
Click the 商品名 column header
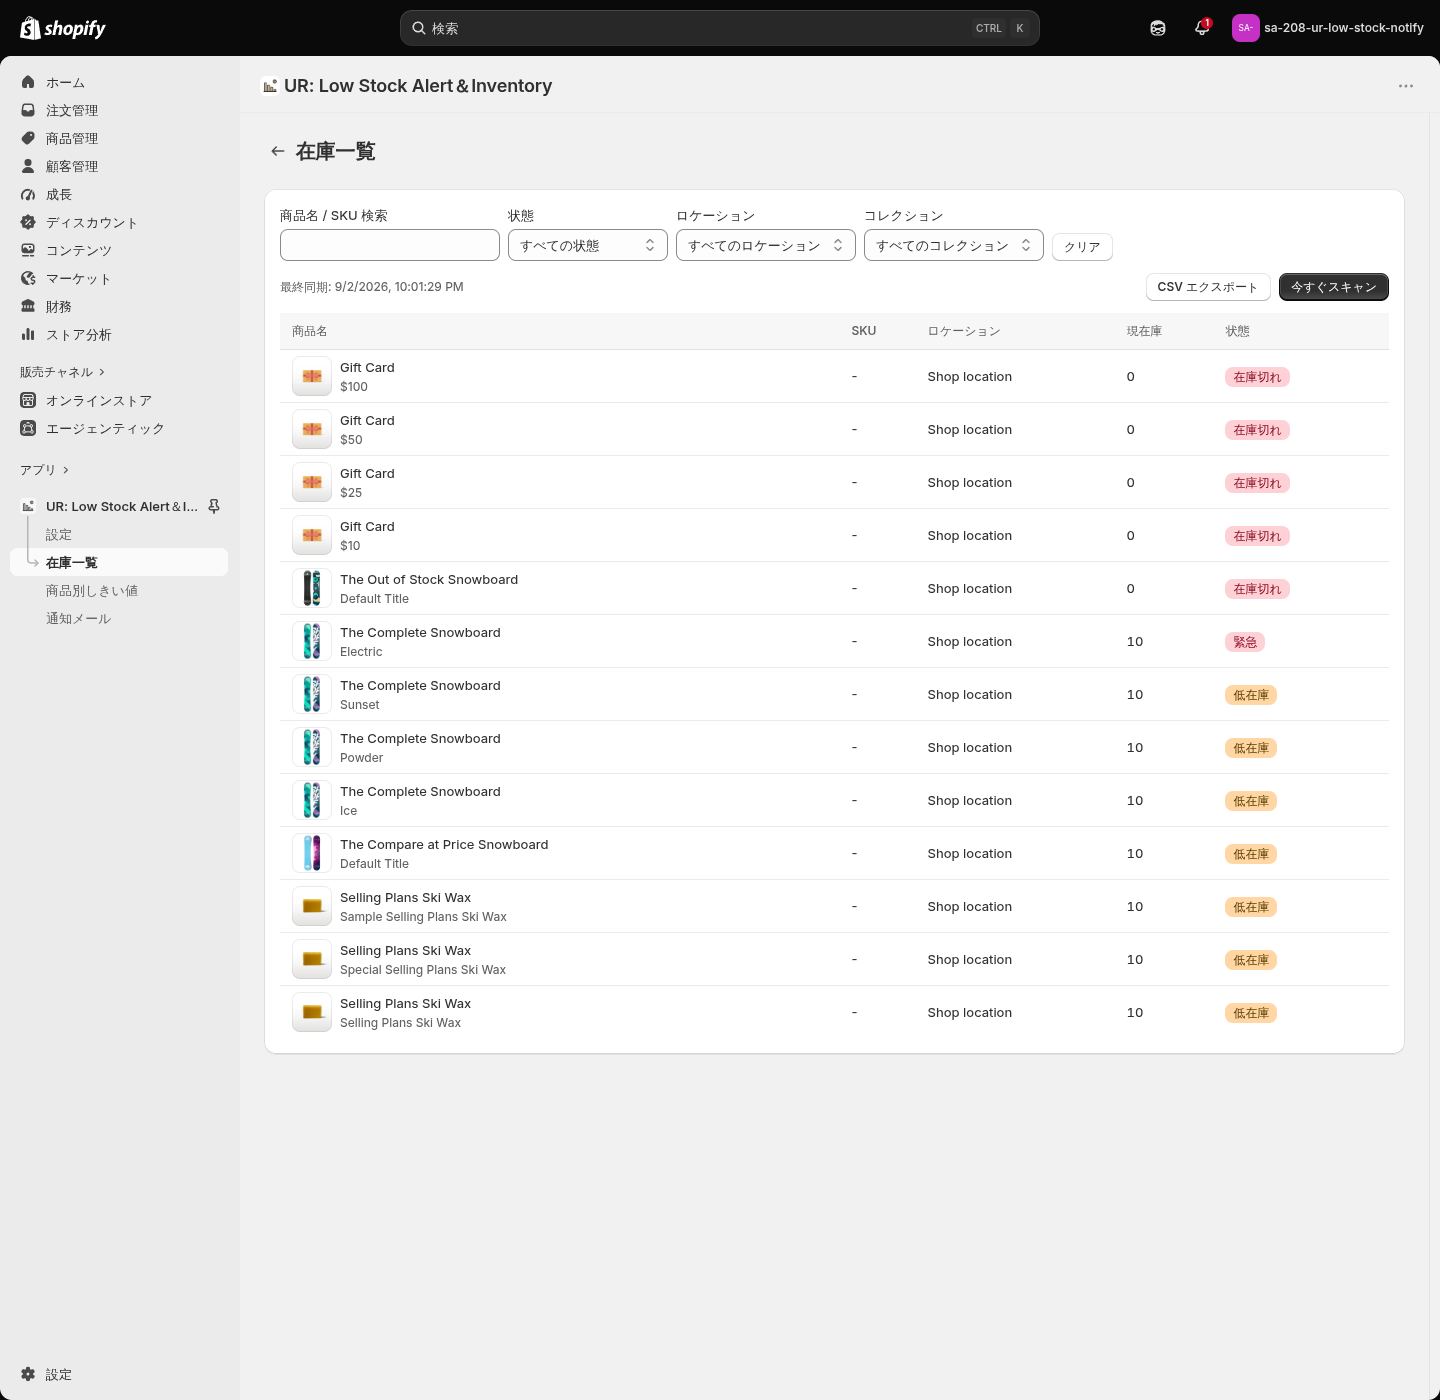(x=310, y=331)
